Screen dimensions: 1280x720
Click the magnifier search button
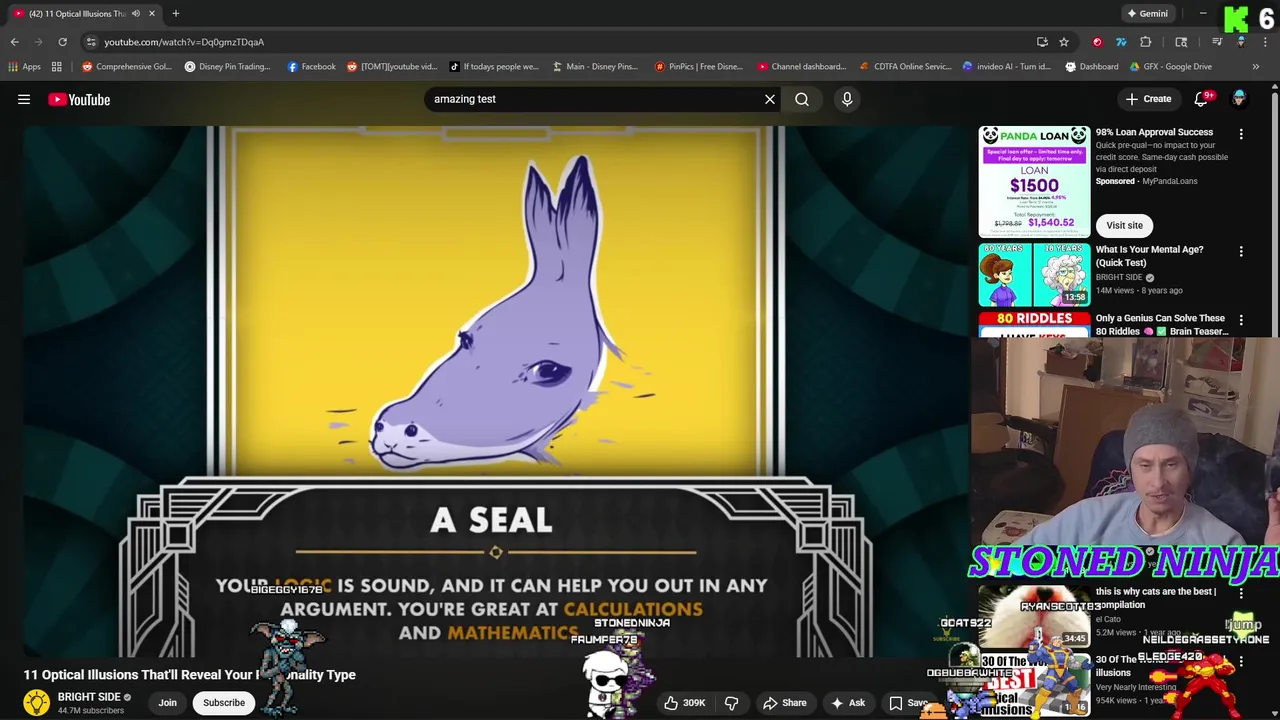pos(802,99)
